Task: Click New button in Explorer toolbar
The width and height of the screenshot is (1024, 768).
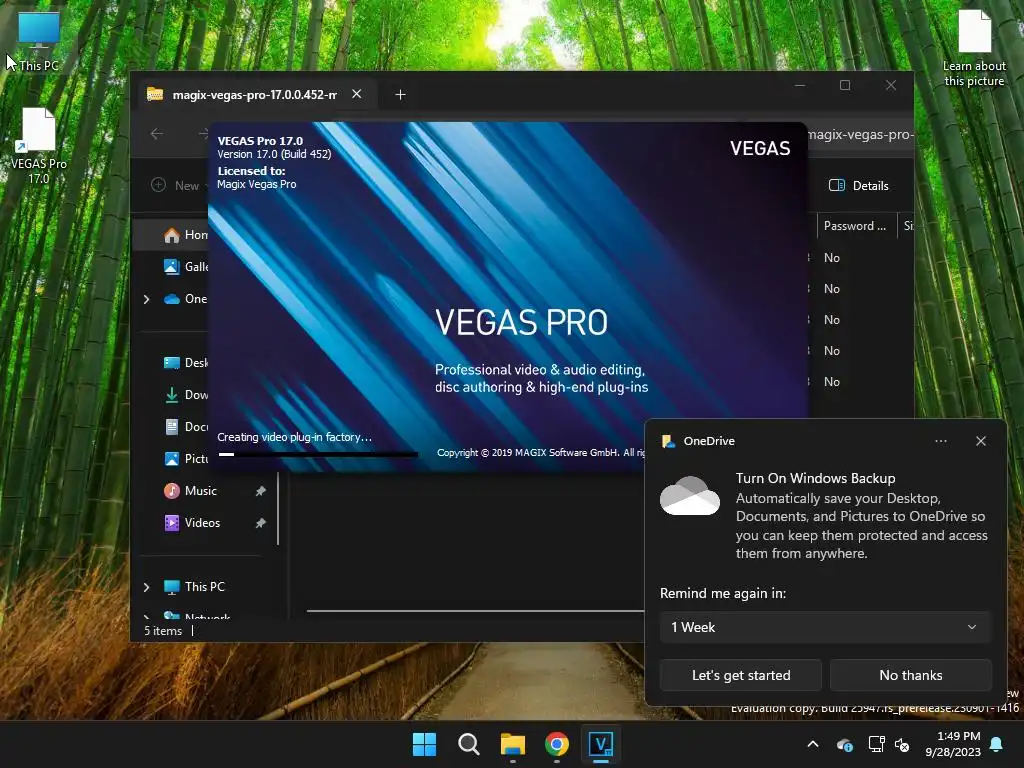Action: coord(175,185)
